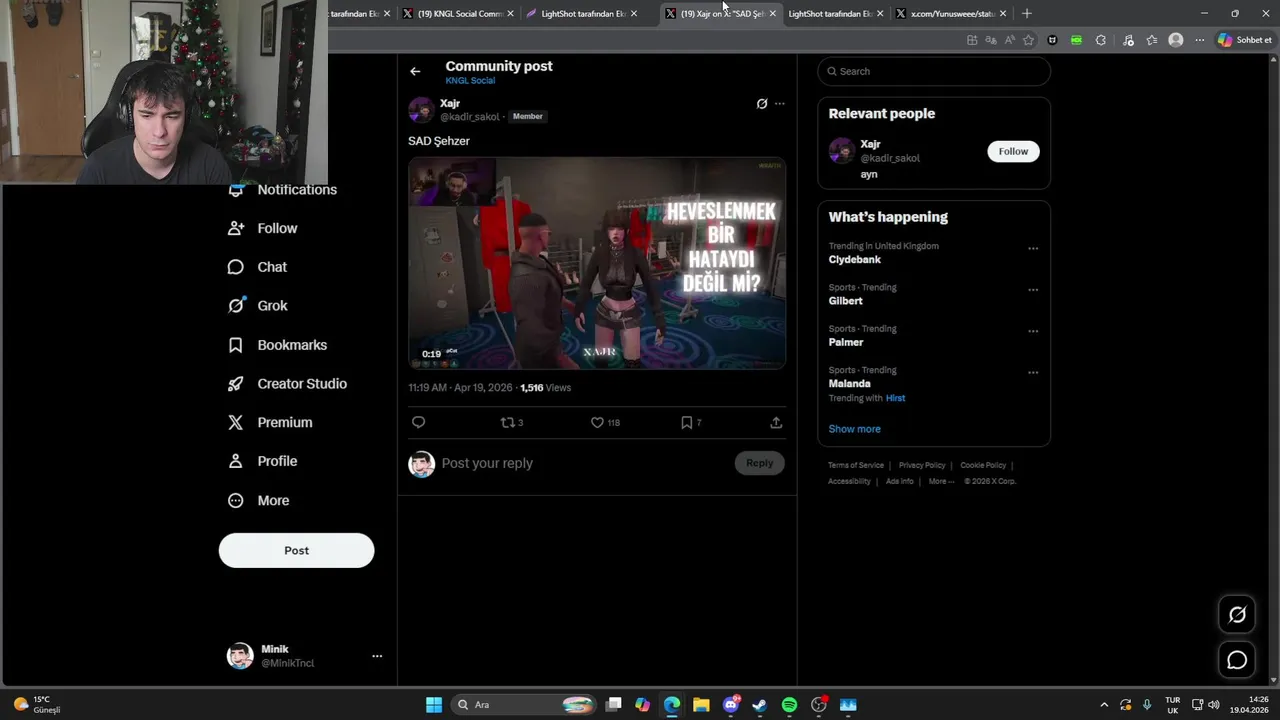Image resolution: width=1280 pixels, height=720 pixels.
Task: Open account menu dots next to Minik
Action: [x=377, y=656]
